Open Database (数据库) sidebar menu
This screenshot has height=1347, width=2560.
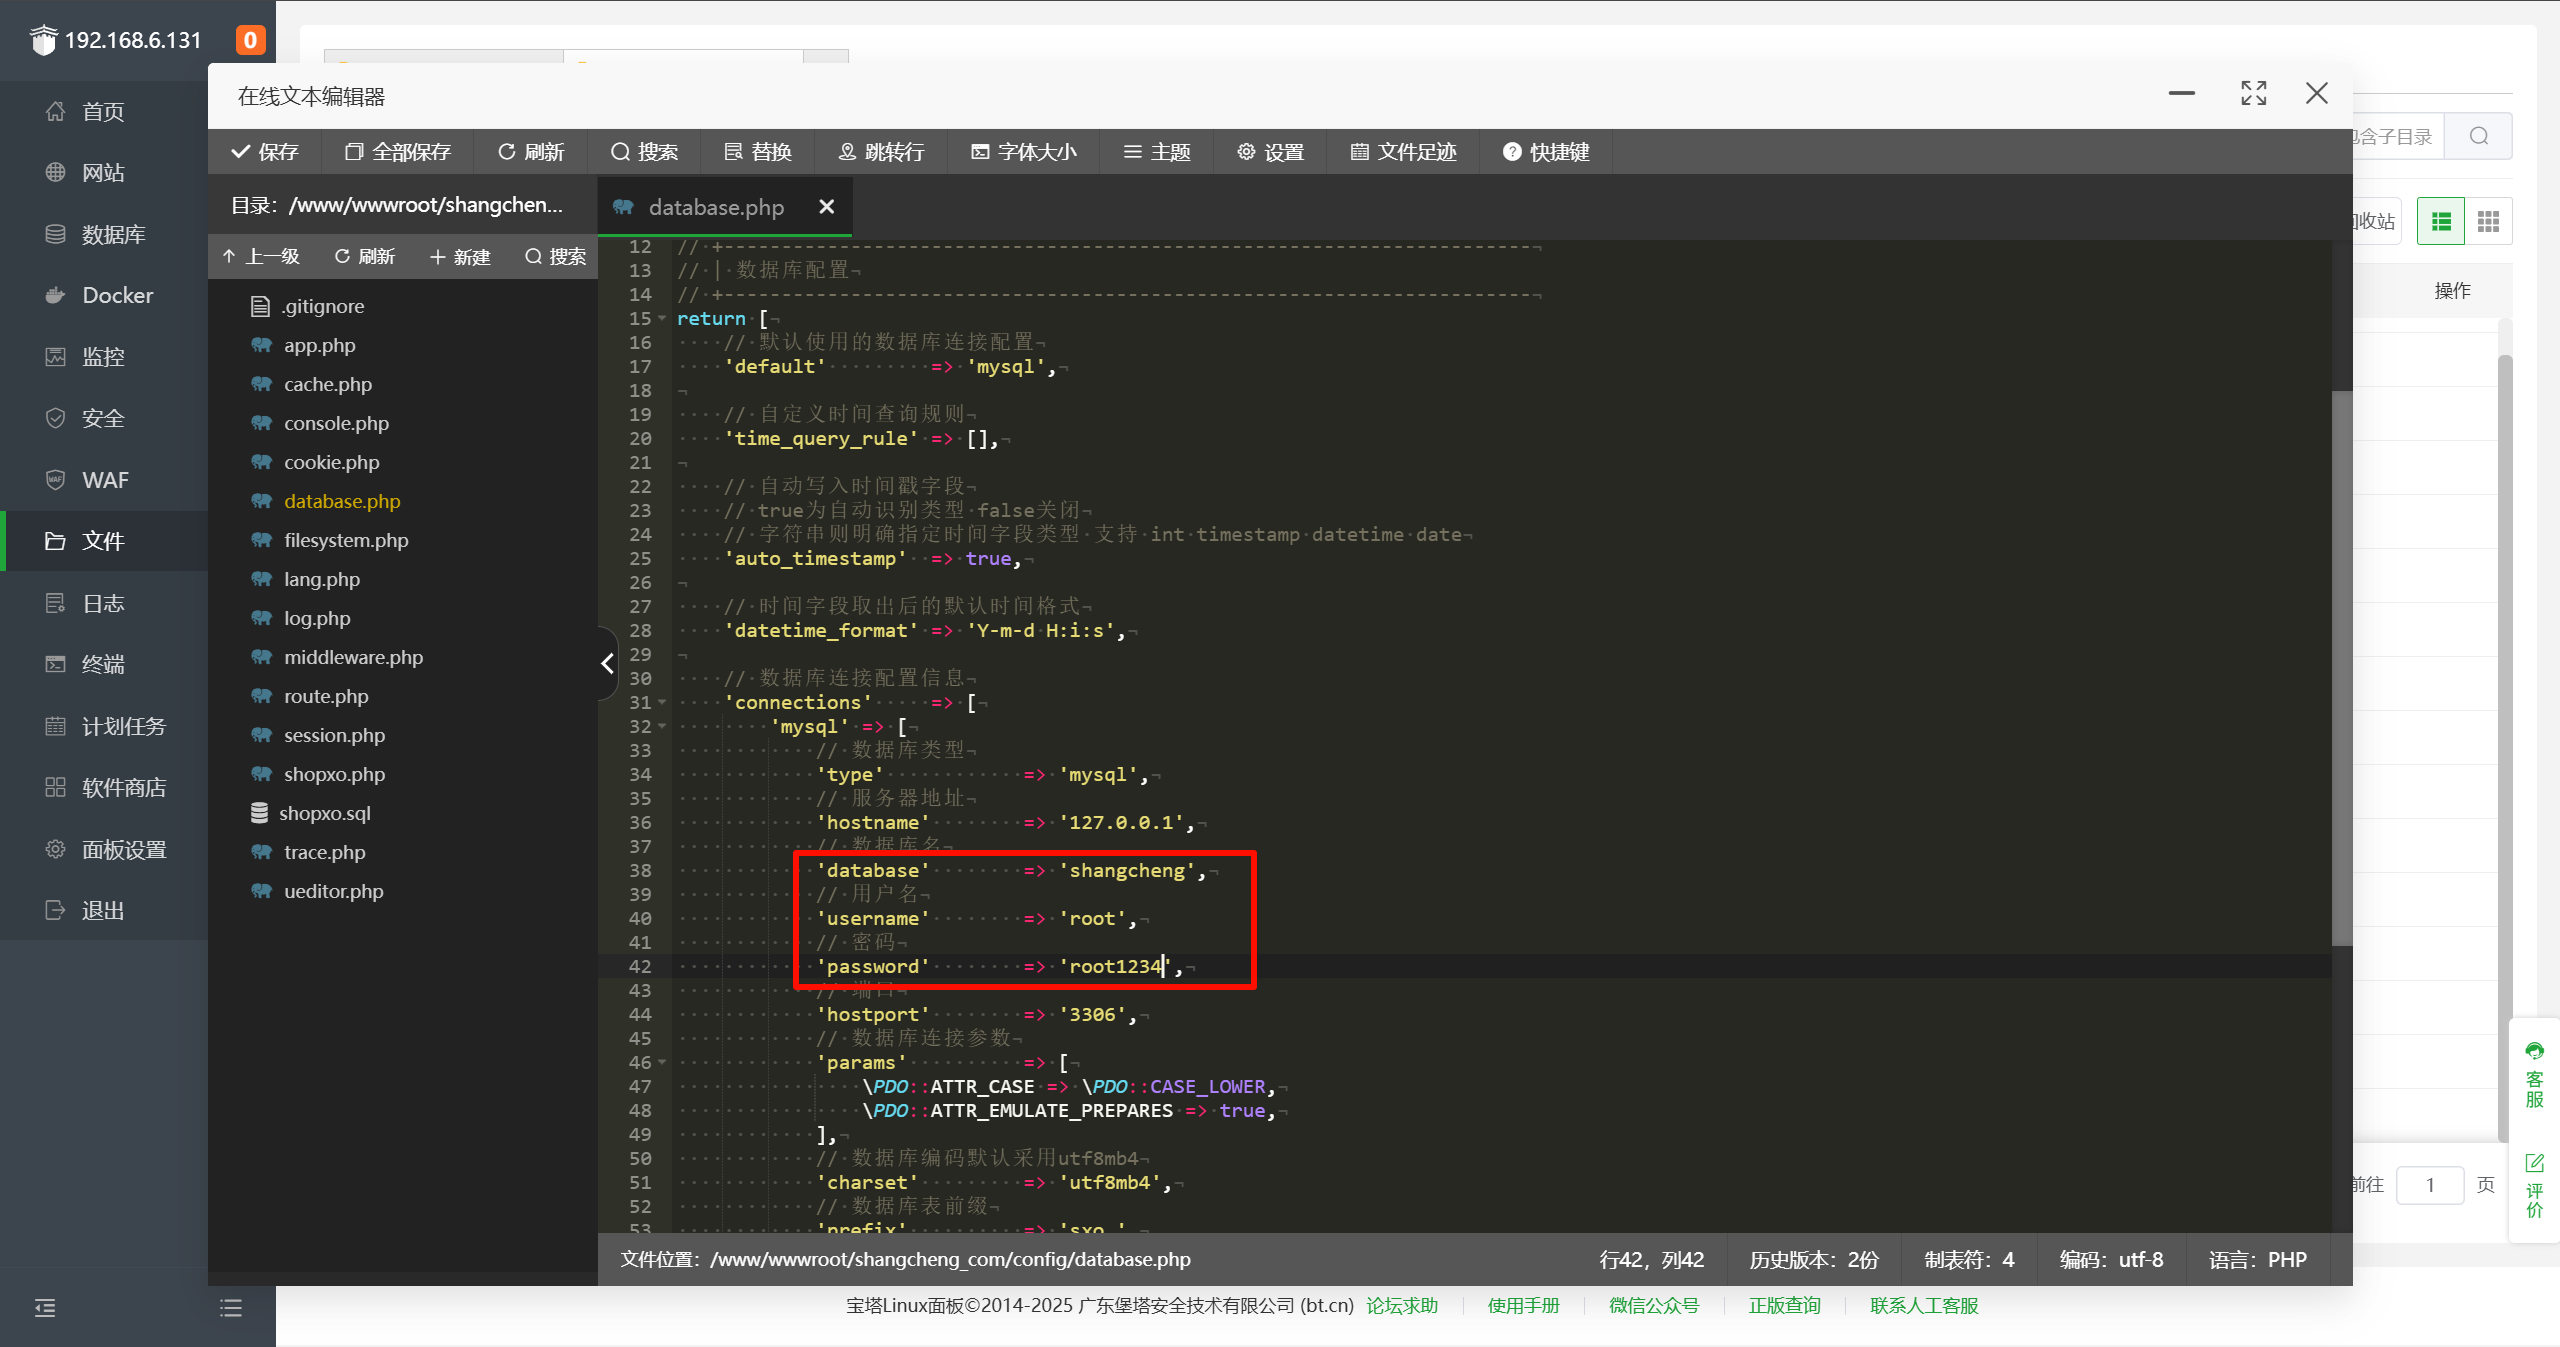tap(104, 234)
